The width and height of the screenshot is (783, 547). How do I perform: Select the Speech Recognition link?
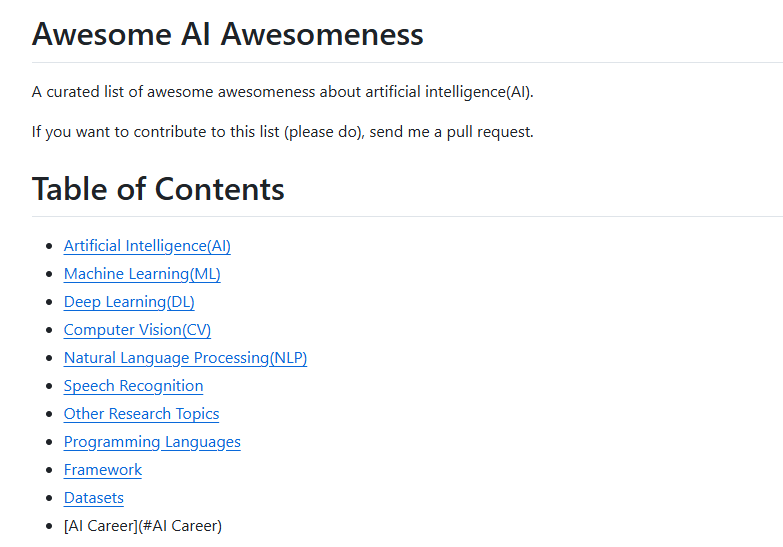[133, 386]
